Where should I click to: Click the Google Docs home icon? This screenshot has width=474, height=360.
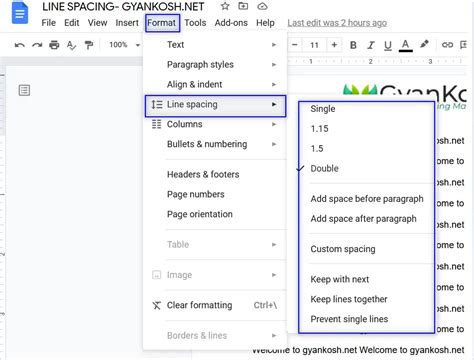pyautogui.click(x=20, y=13)
